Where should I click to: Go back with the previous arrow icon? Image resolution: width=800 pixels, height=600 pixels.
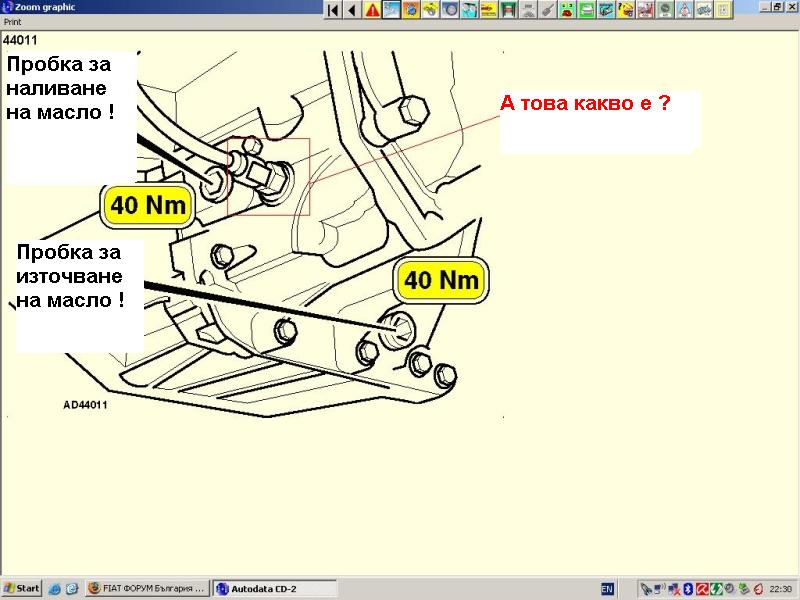(352, 10)
